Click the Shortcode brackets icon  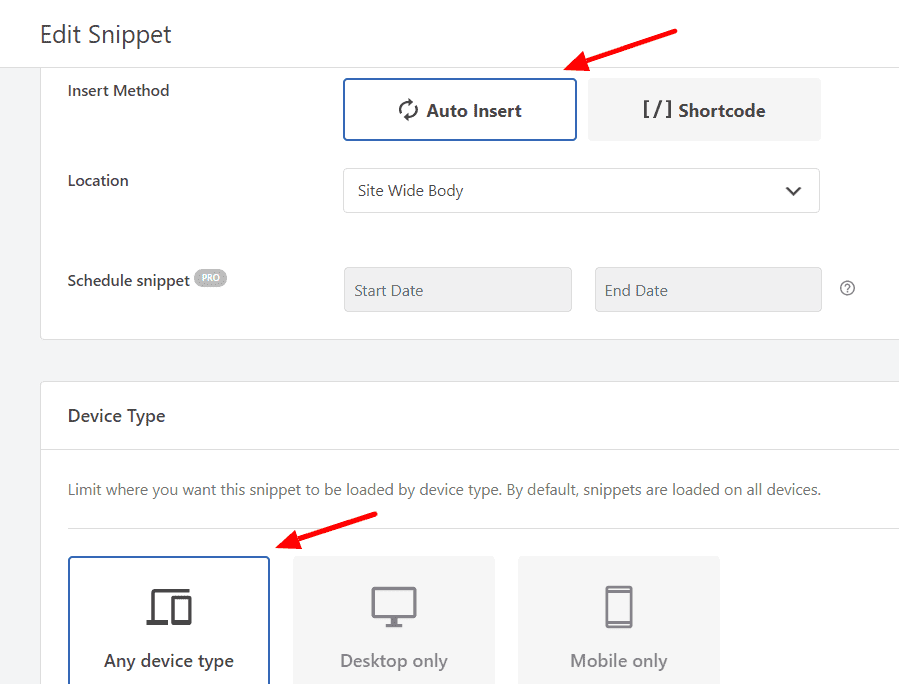656,109
